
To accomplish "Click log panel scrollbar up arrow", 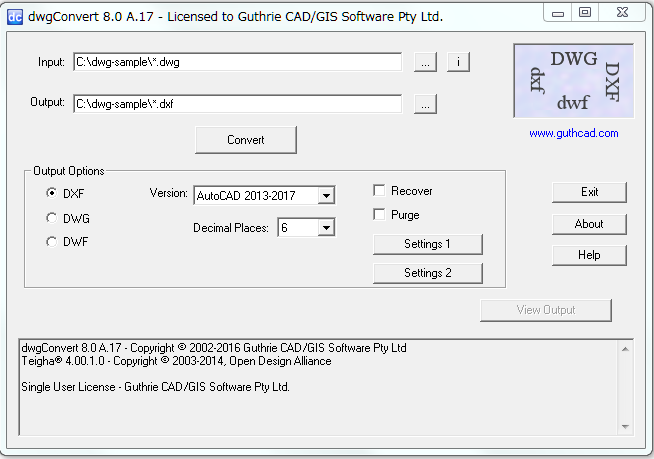I will click(625, 349).
